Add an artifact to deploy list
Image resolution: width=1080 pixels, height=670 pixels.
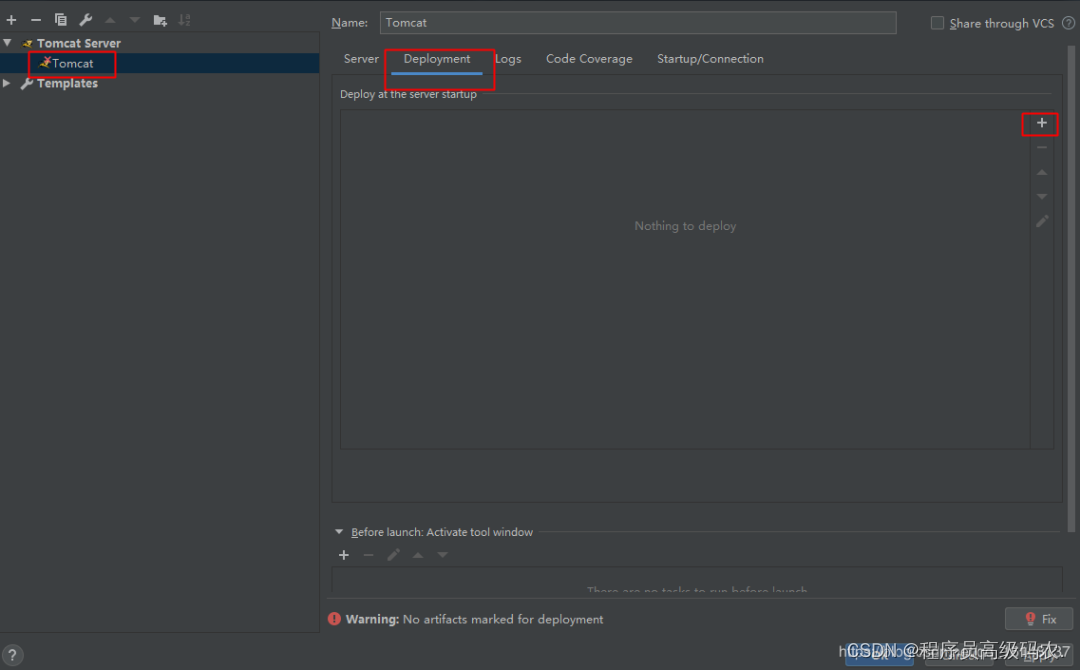(x=1041, y=123)
